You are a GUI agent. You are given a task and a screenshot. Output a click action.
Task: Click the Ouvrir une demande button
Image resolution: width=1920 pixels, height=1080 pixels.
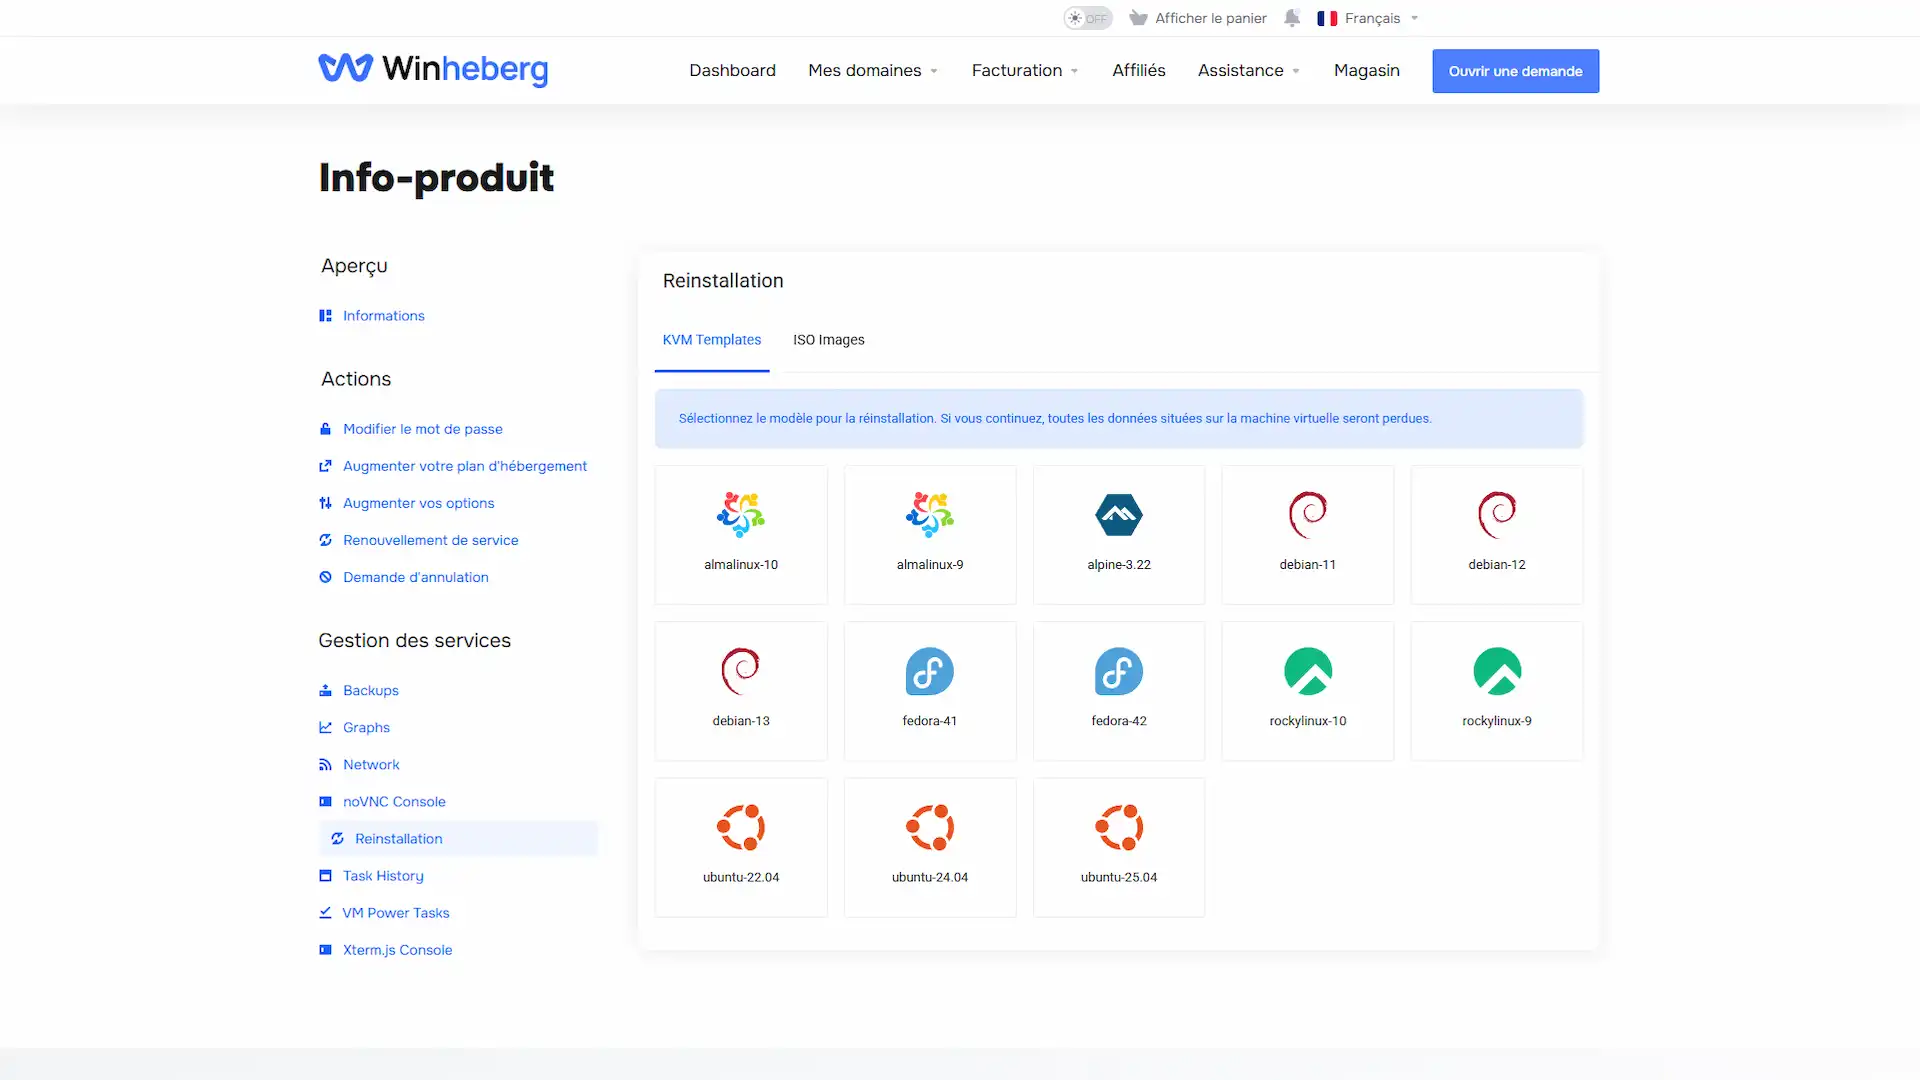pos(1515,71)
